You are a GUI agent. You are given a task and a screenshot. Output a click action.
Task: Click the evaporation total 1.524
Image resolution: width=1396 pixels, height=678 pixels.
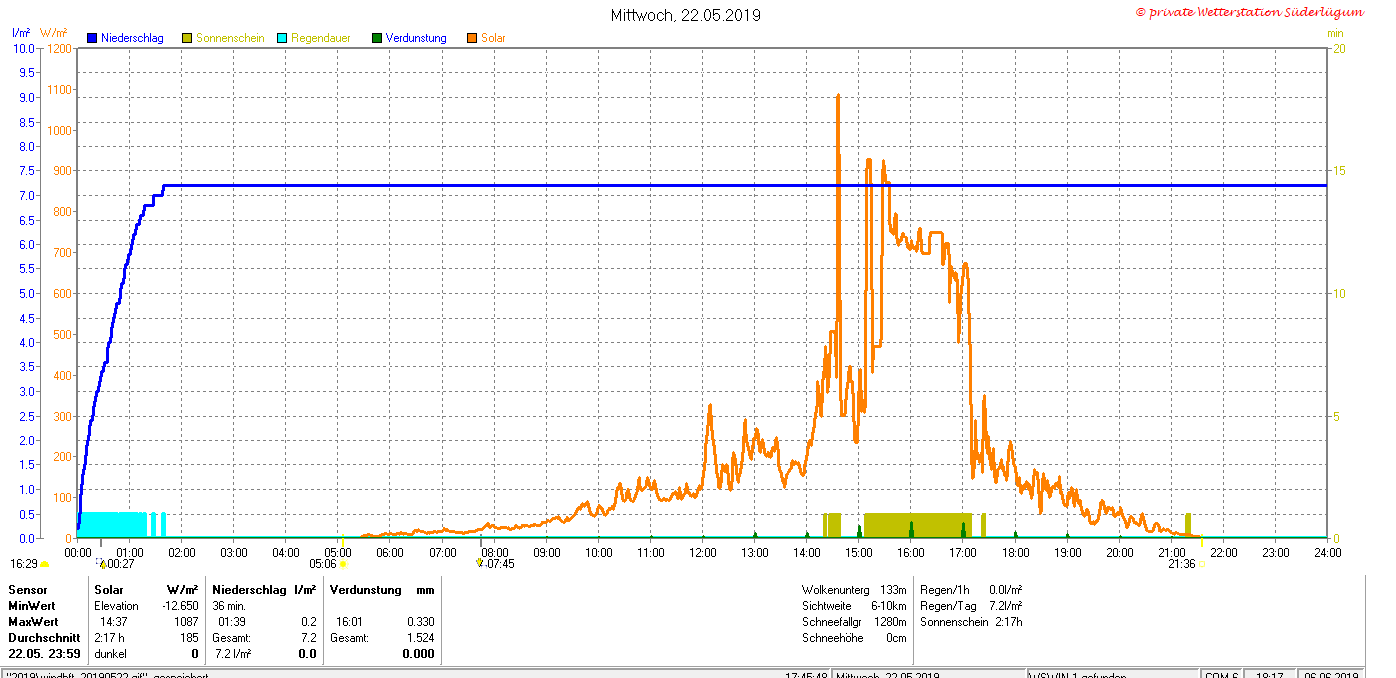point(421,638)
